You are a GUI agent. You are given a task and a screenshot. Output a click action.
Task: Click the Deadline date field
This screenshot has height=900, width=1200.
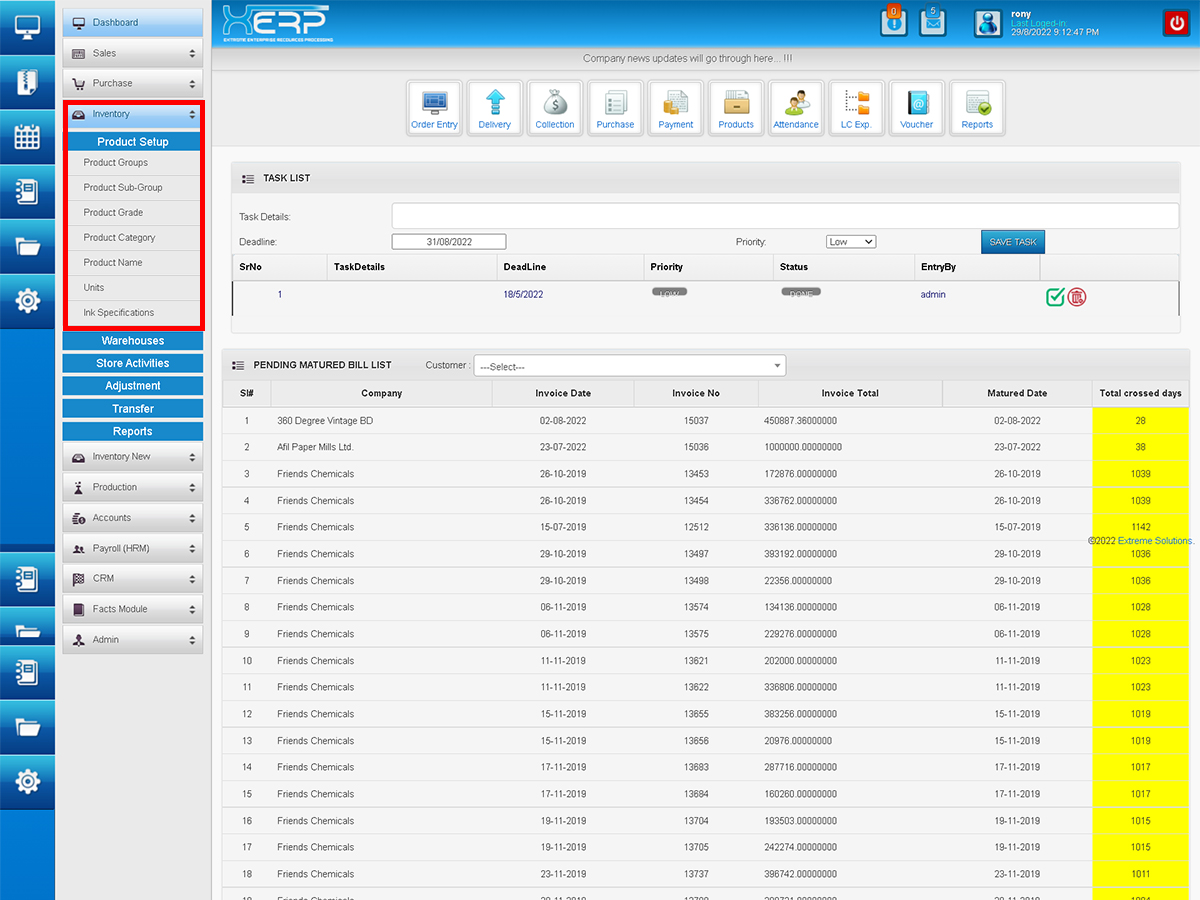449,242
